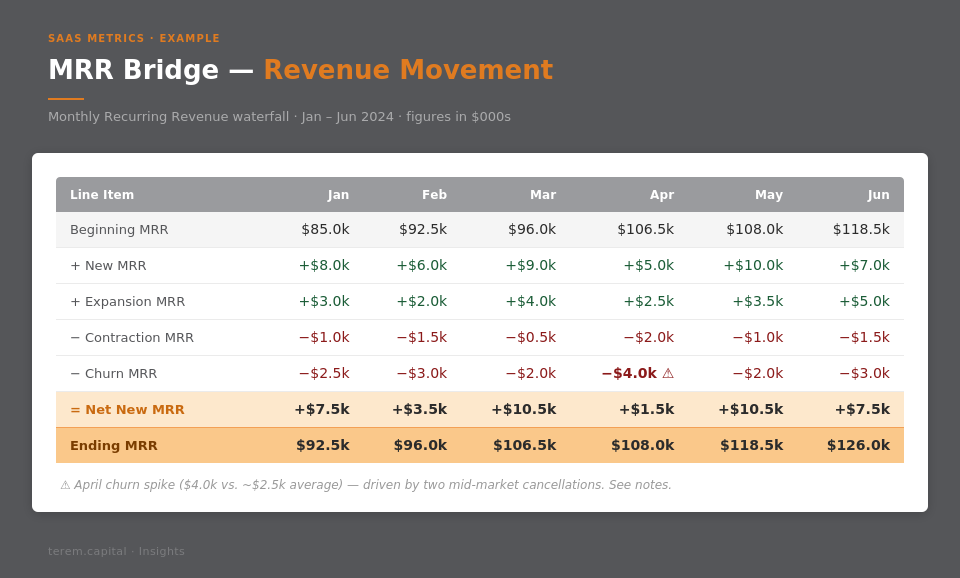This screenshot has width=960, height=578.
Task: Click the Jan column header
Action: point(338,195)
